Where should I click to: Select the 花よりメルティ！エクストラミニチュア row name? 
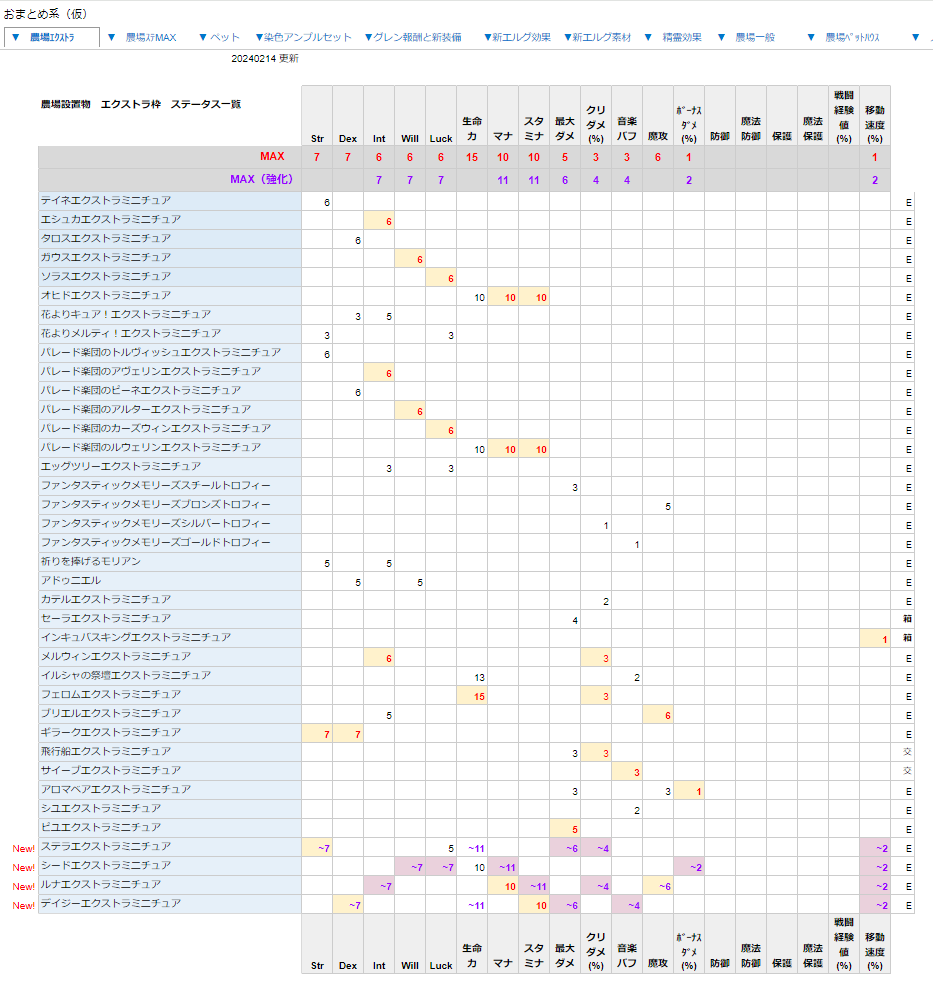(131, 333)
